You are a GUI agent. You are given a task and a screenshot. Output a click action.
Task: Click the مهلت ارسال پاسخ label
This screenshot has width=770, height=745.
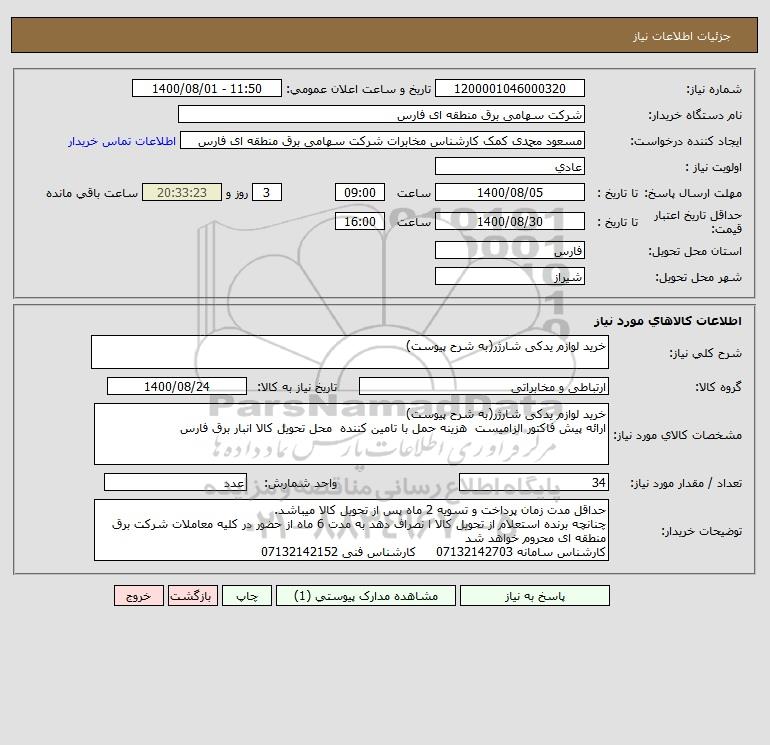(692, 193)
